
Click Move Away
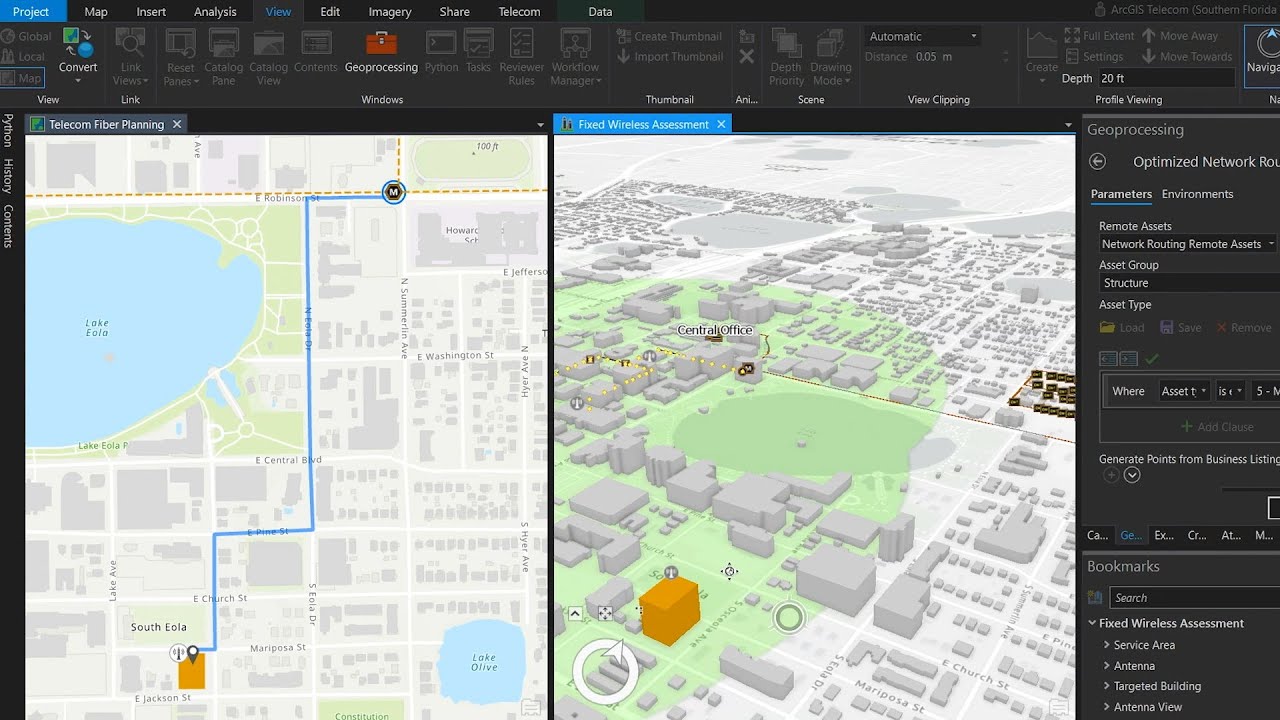[x=1179, y=36]
